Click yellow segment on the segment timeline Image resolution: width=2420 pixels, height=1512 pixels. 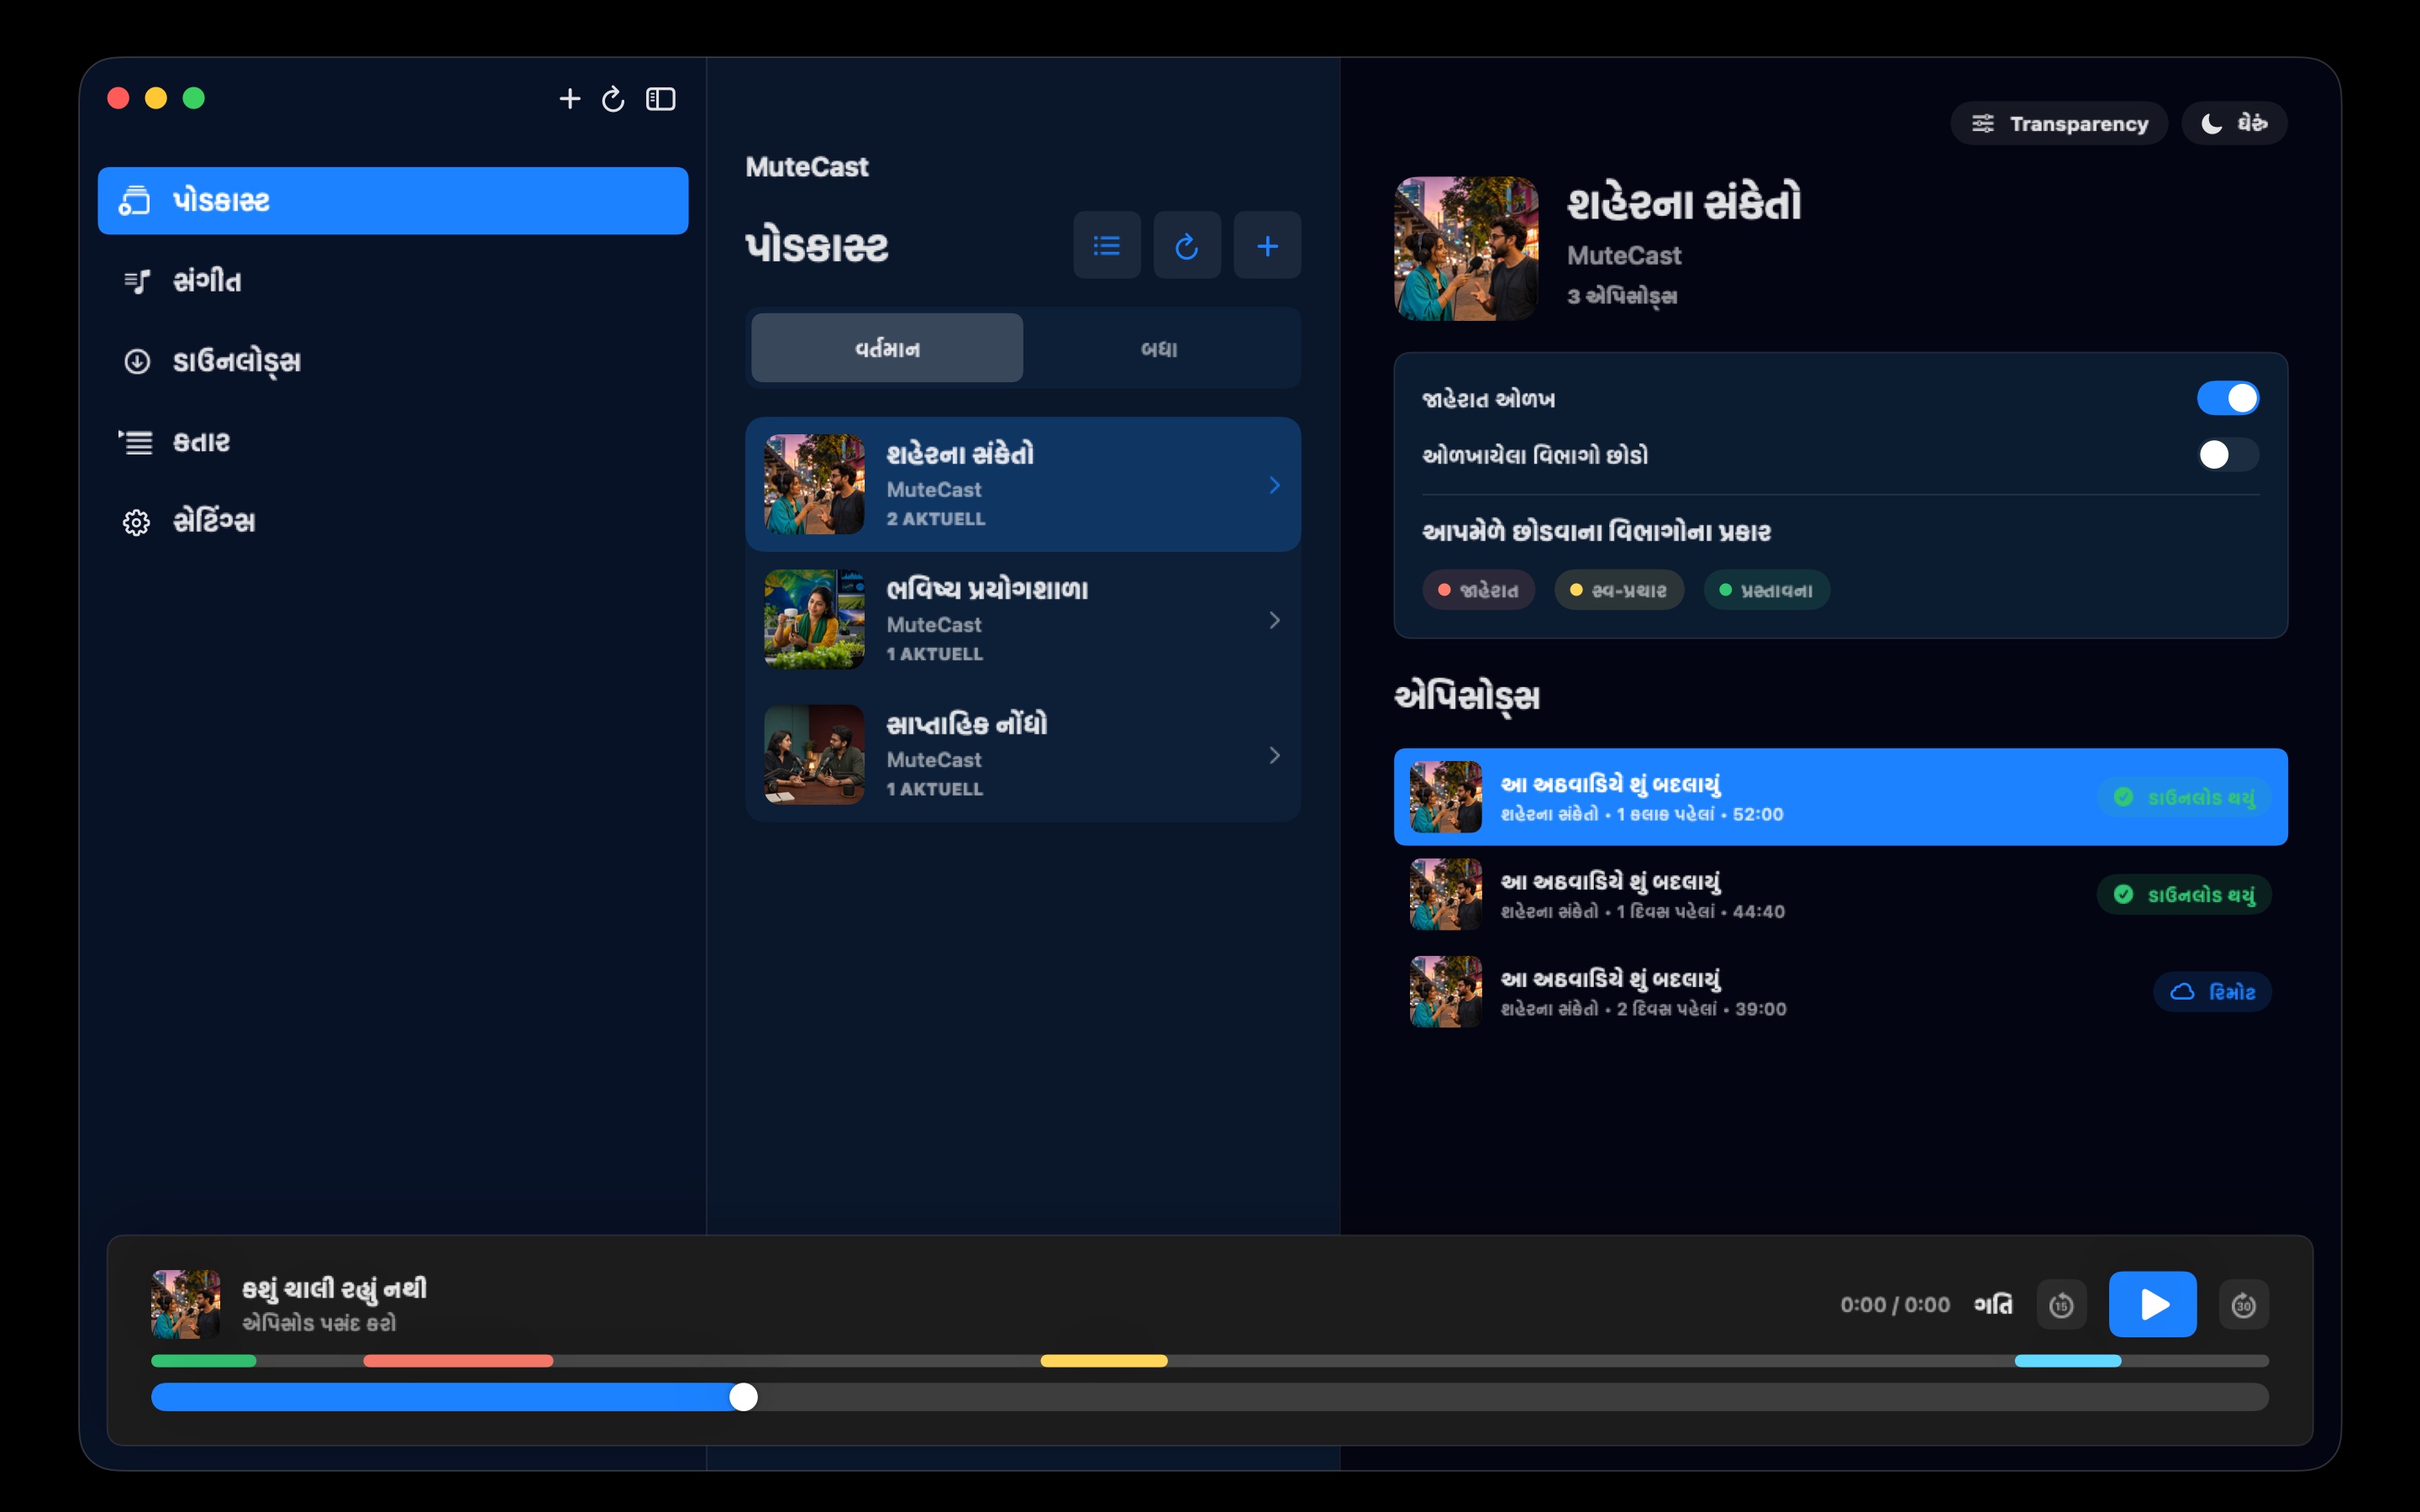pyautogui.click(x=1104, y=1361)
